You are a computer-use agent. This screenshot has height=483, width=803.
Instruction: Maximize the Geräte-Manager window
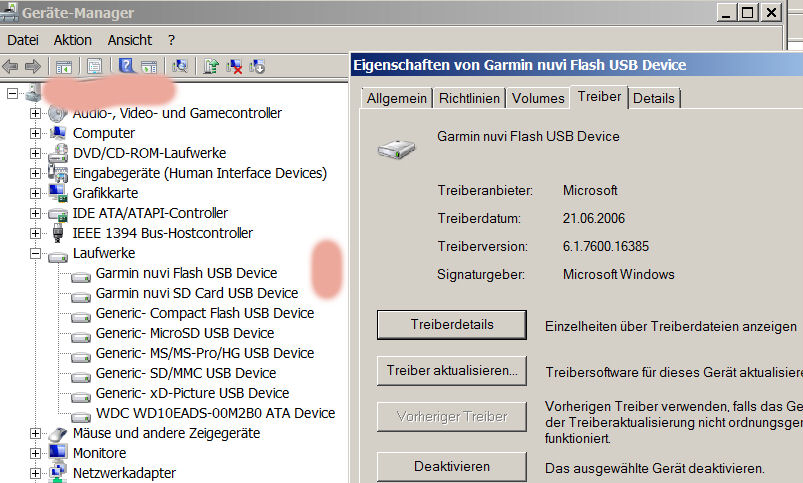747,12
